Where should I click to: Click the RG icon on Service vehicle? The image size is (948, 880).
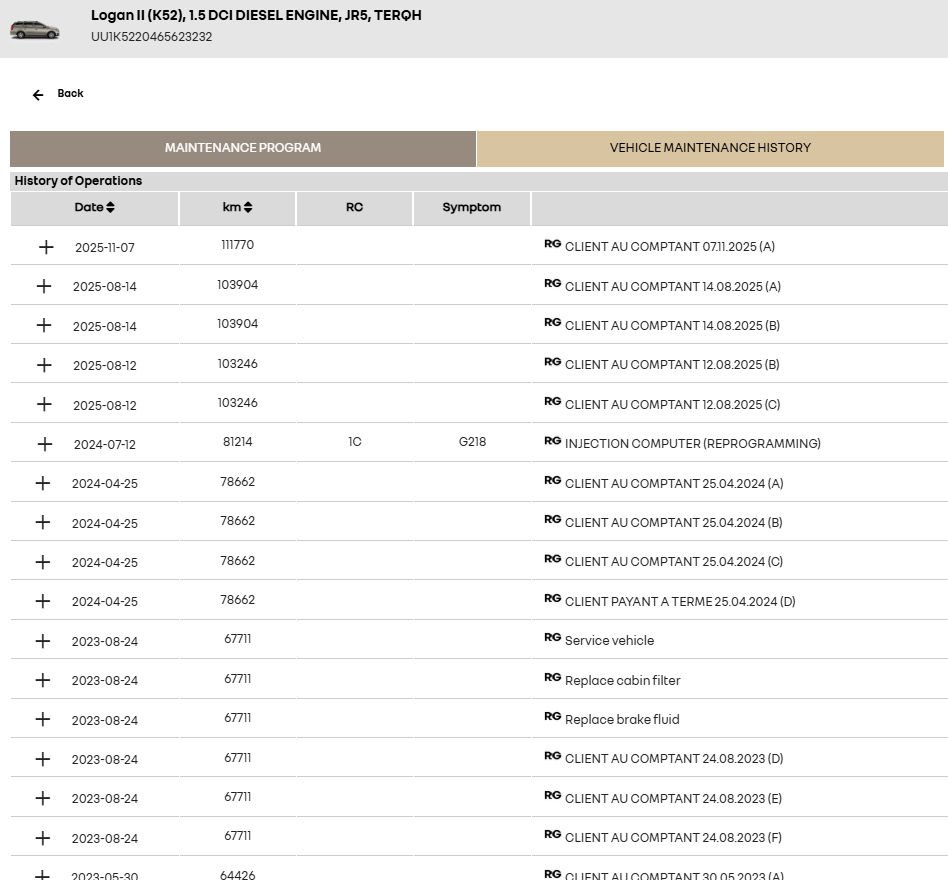point(553,638)
